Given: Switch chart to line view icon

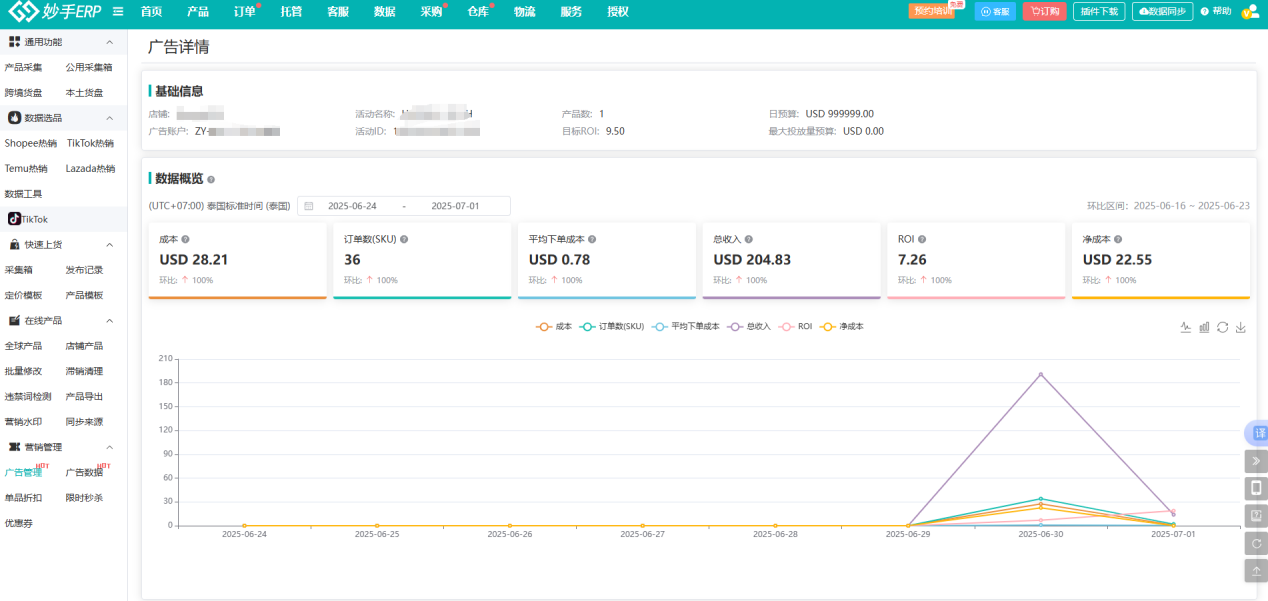Looking at the screenshot, I should pyautogui.click(x=1185, y=327).
